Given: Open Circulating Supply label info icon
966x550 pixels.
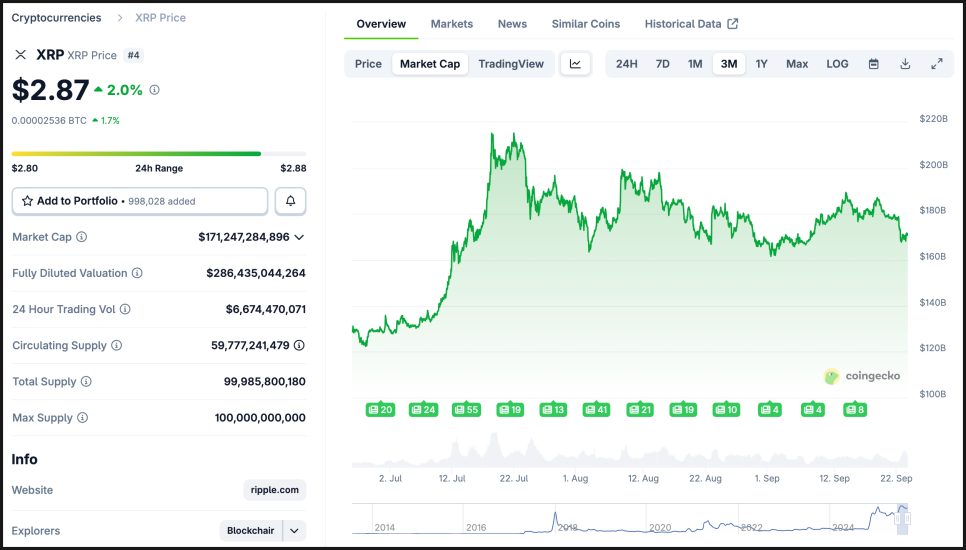Looking at the screenshot, I should click(x=116, y=346).
